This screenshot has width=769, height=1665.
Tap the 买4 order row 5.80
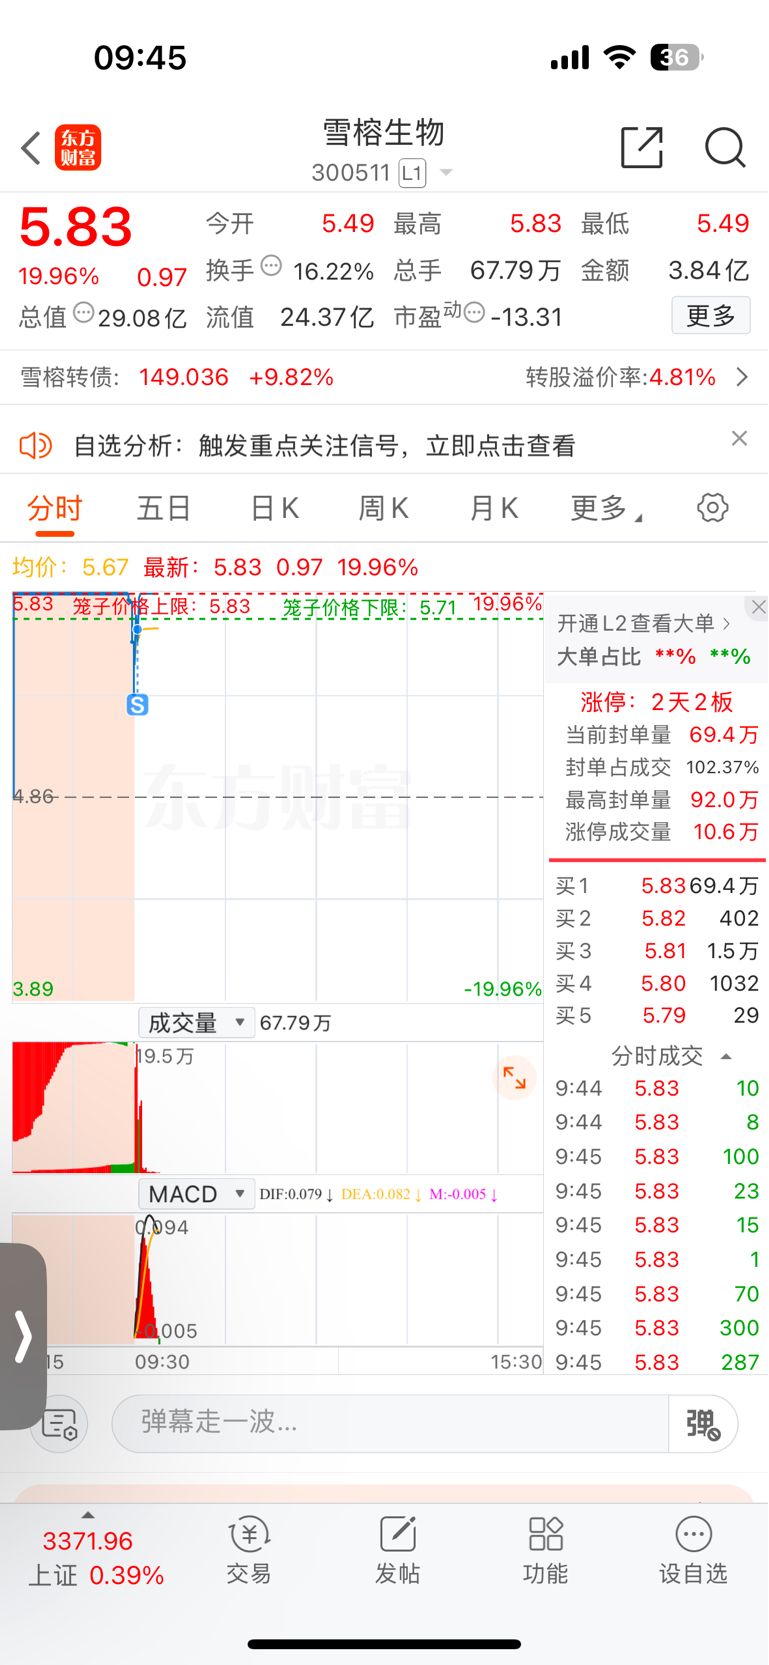[657, 983]
